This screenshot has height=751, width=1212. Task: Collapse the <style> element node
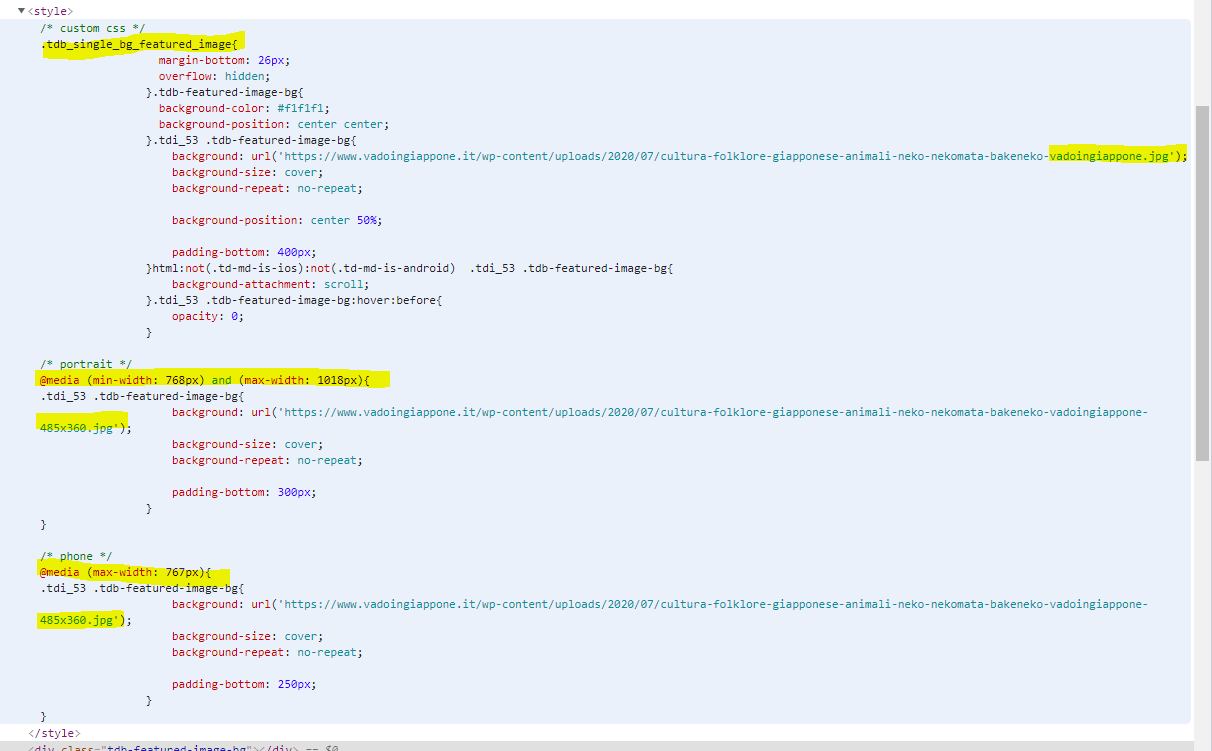click(21, 11)
